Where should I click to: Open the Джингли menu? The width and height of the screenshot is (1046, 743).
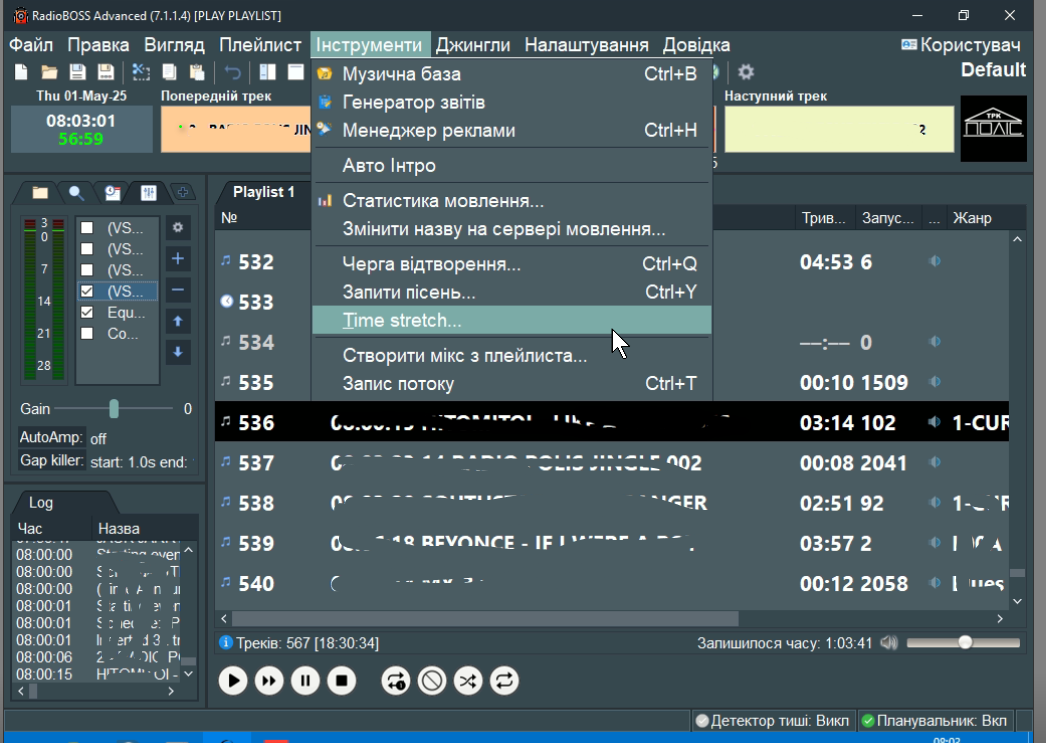click(472, 45)
